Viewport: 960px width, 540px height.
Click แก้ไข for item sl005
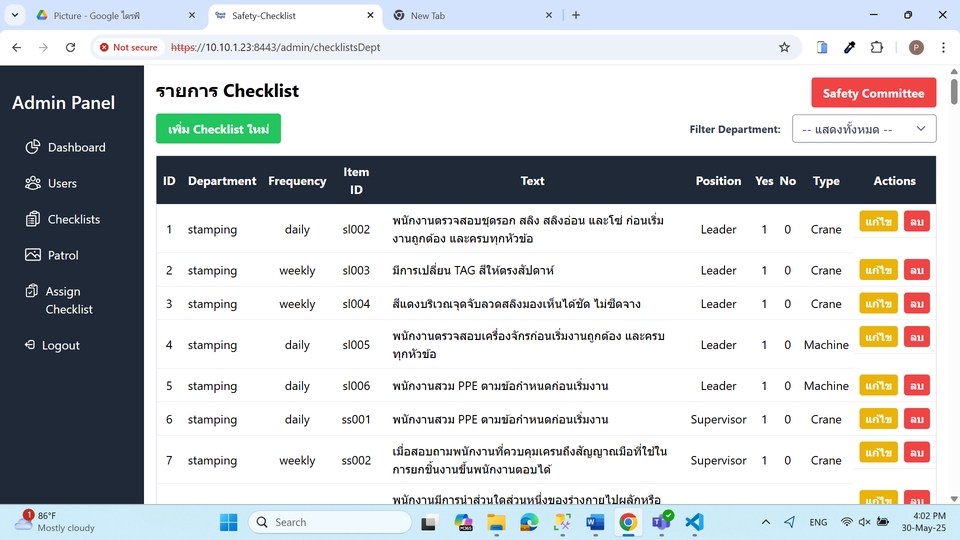[x=879, y=337]
